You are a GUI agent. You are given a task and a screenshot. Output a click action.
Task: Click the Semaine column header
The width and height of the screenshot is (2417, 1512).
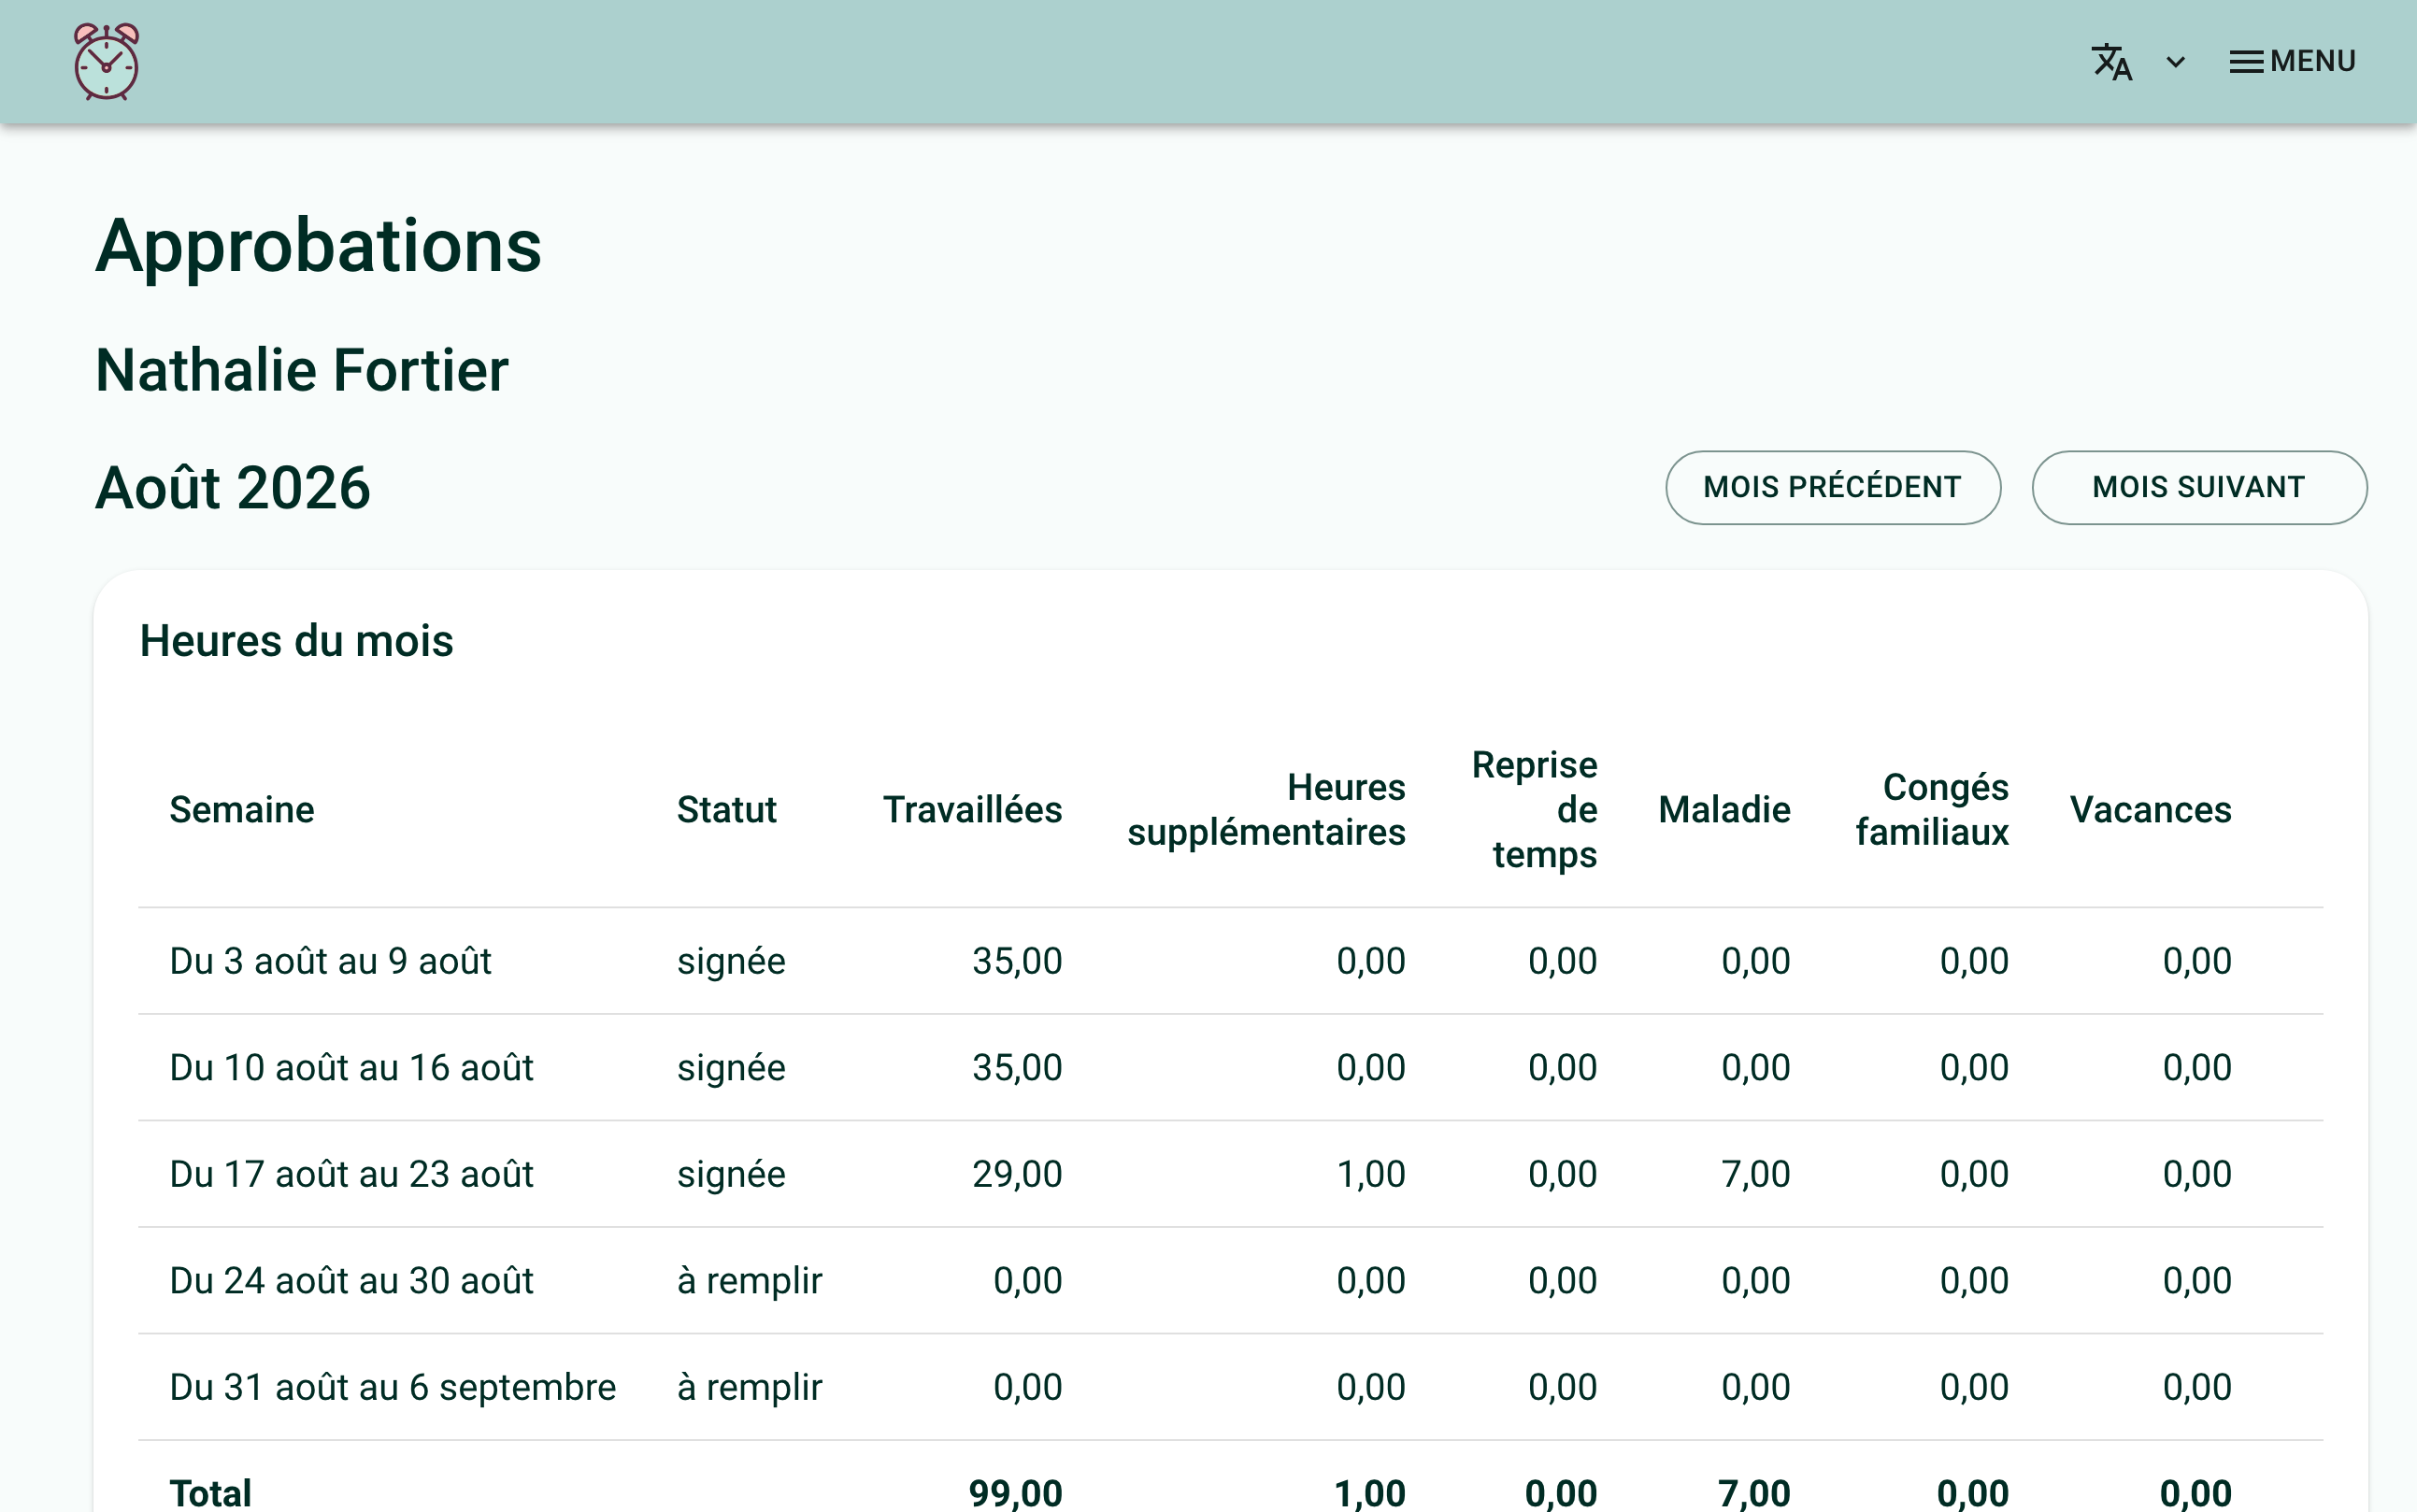[x=242, y=809]
